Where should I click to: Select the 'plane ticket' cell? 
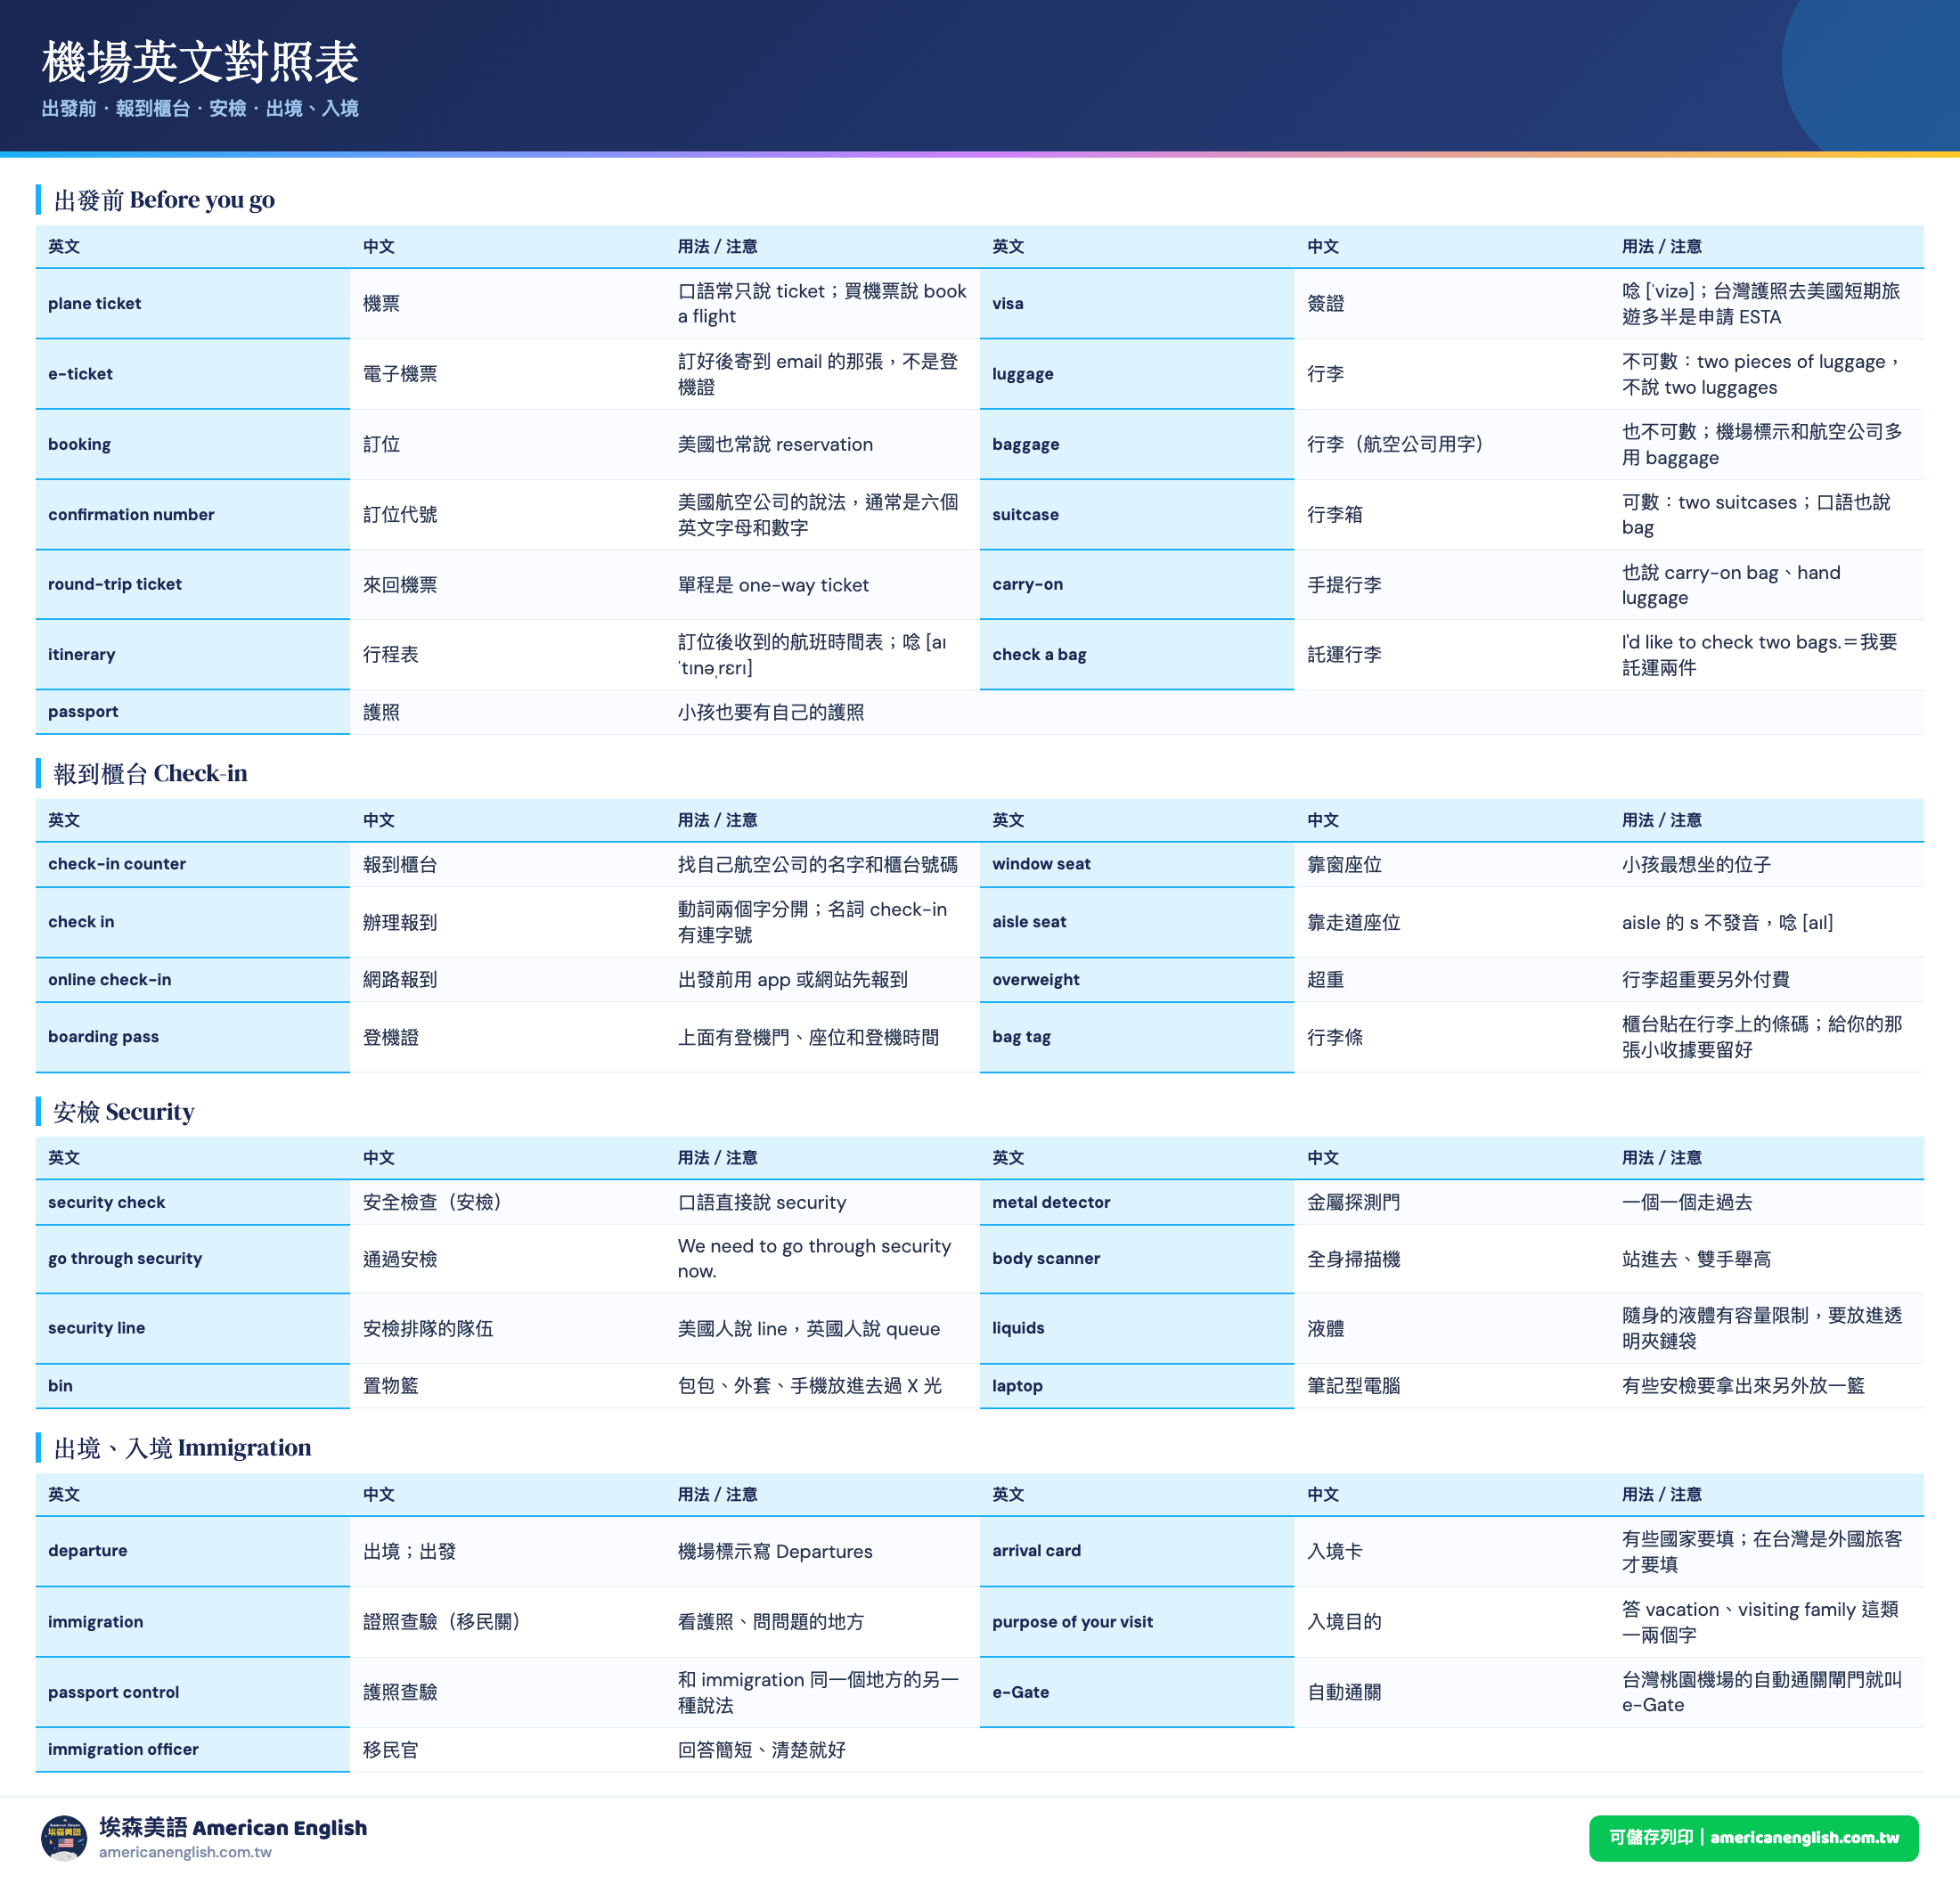pyautogui.click(x=193, y=304)
